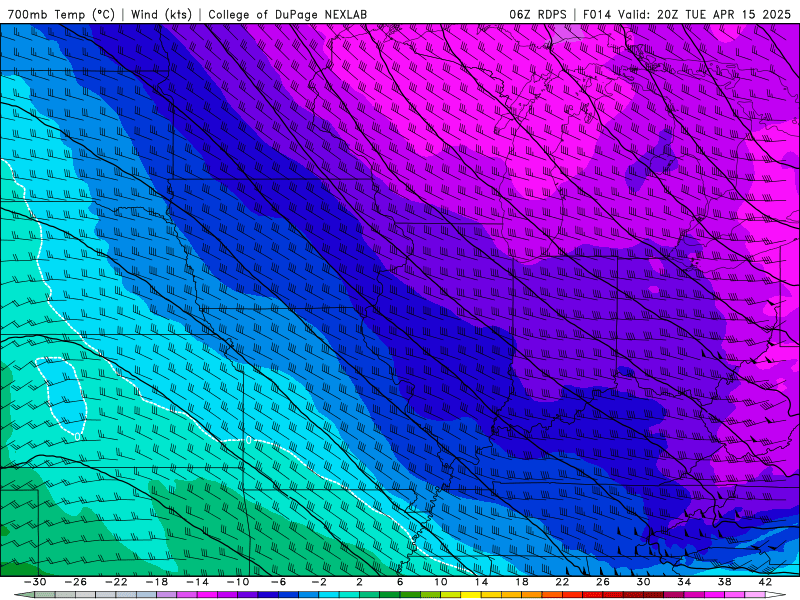Click the "-10" color scale label
Viewport: 800px width, 600px height.
238,582
